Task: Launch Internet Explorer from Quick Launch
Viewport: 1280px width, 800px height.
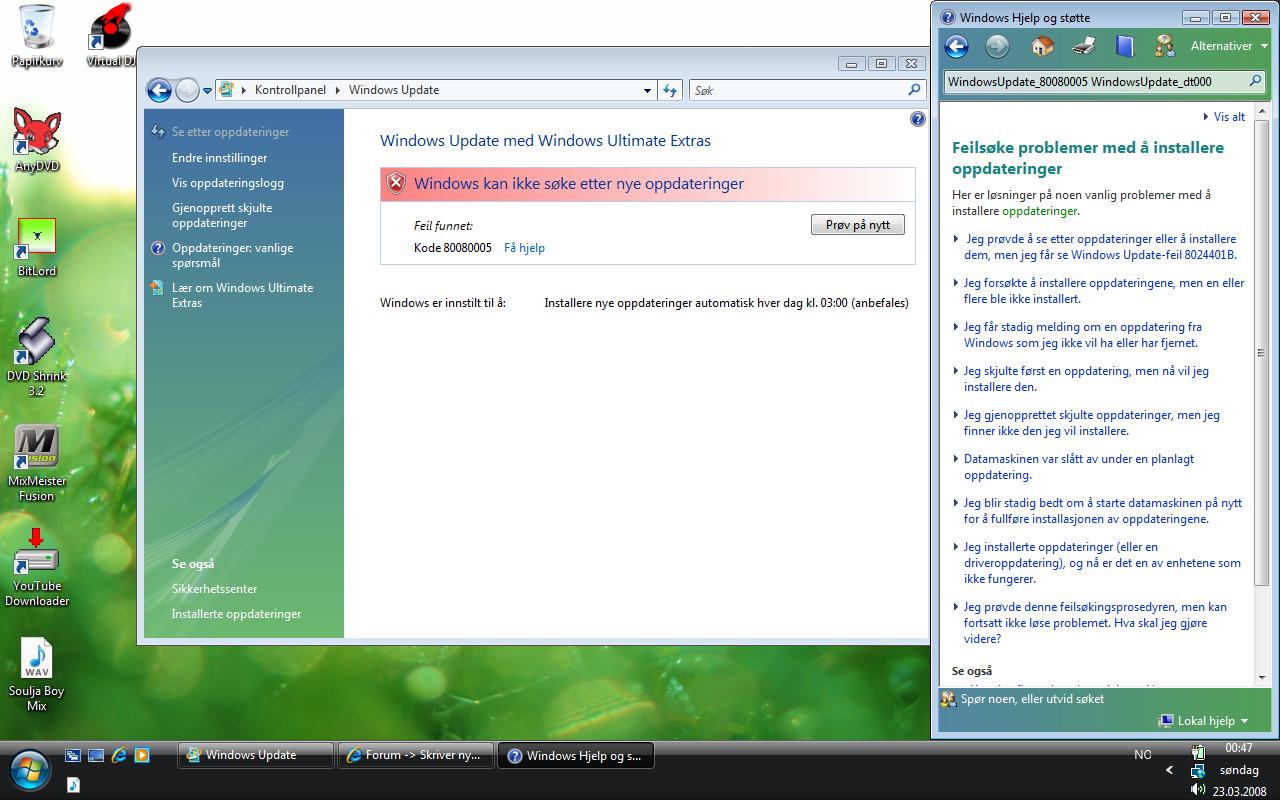Action: tap(119, 756)
